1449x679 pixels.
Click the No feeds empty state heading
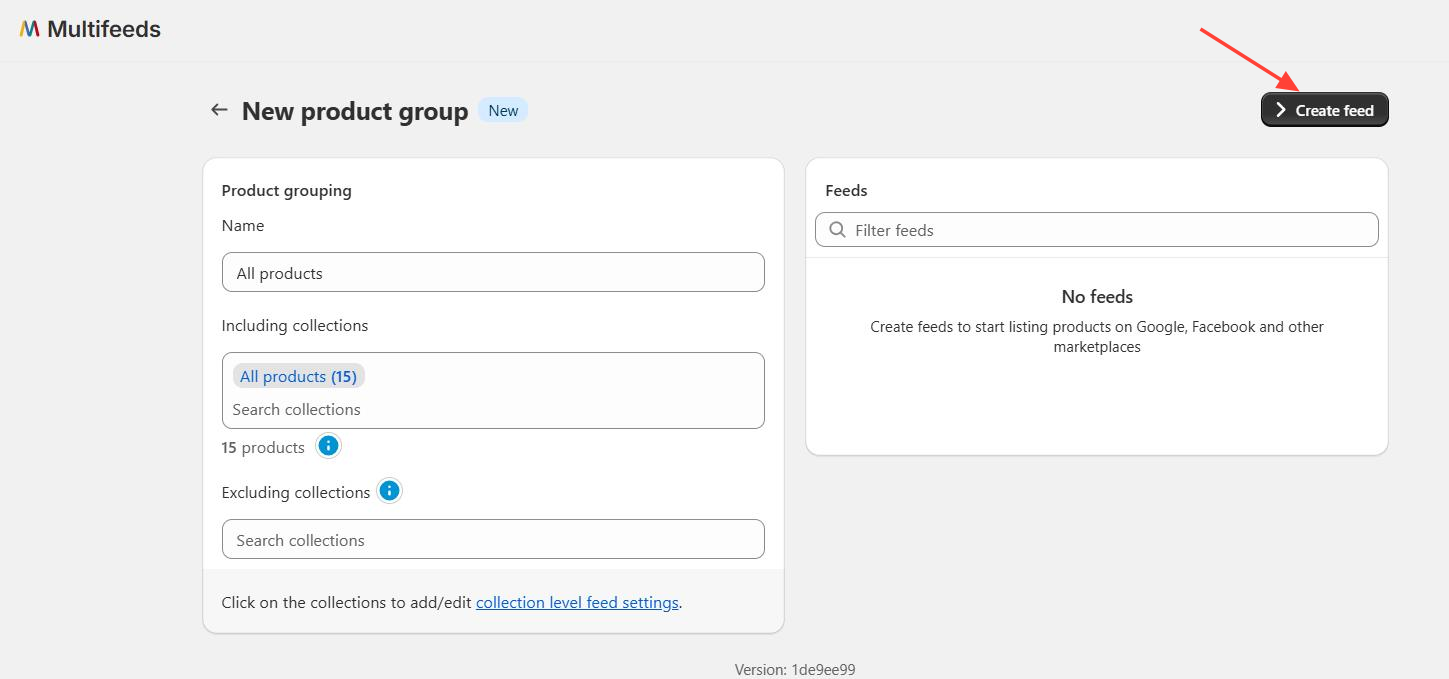[1097, 297]
